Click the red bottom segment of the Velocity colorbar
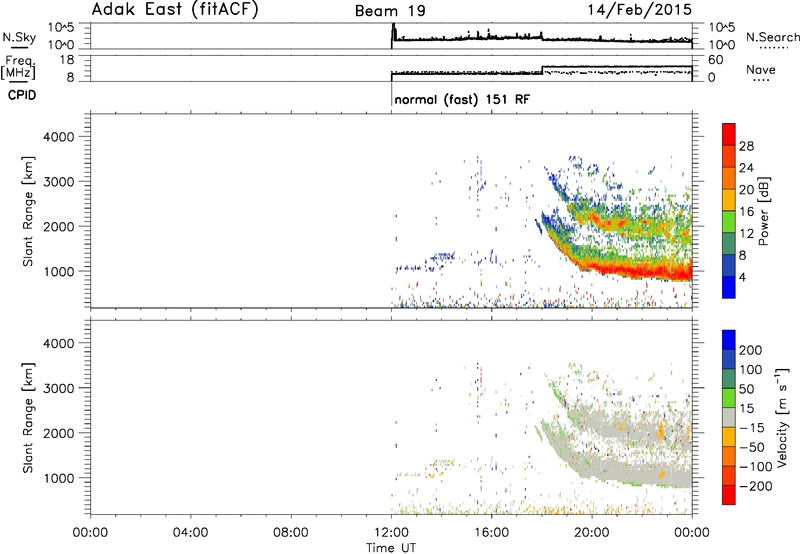 (729, 495)
